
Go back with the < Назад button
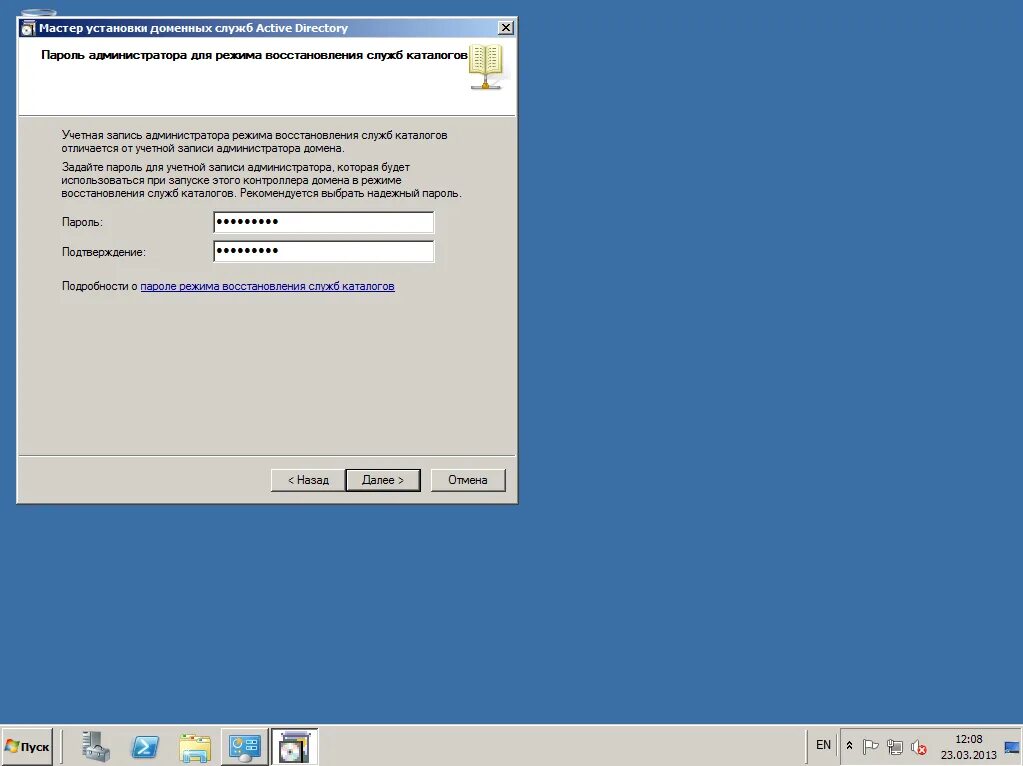point(308,480)
